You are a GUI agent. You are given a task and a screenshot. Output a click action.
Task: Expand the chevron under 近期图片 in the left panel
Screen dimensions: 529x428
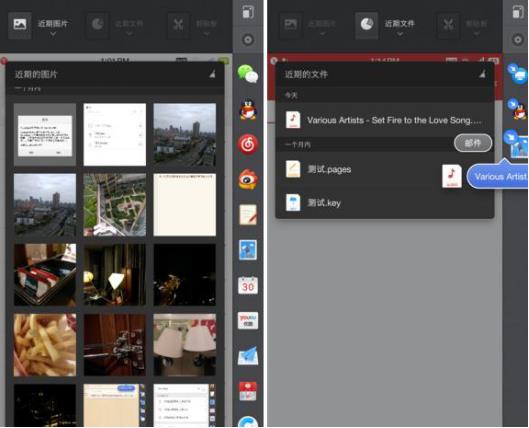coord(53,34)
